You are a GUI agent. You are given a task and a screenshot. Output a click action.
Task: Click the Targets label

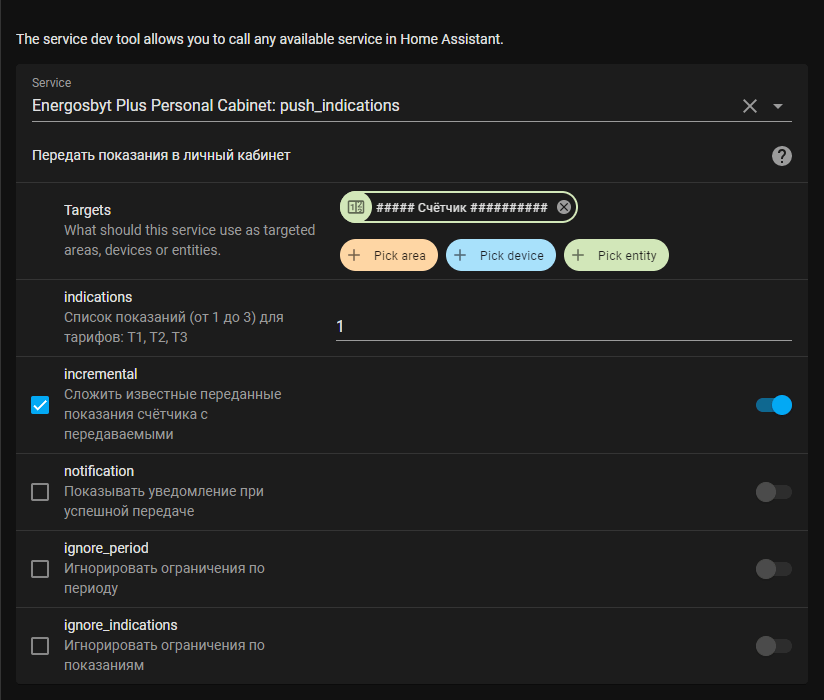(87, 210)
